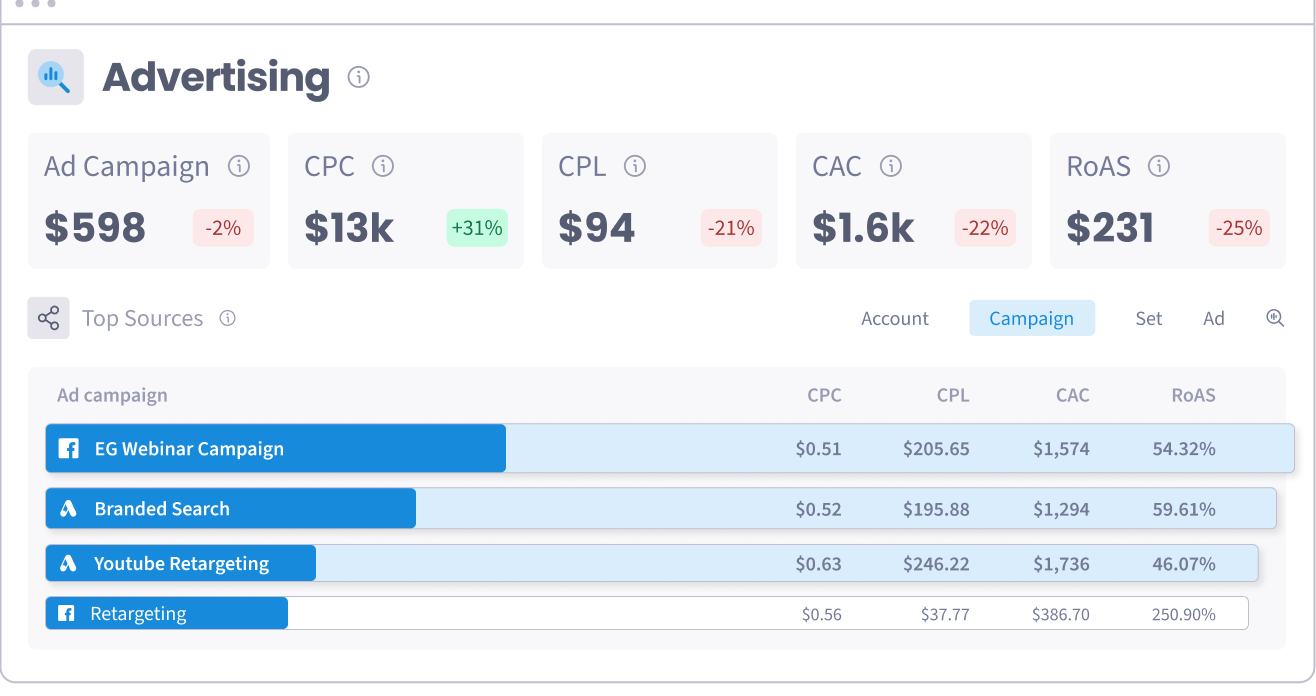Click $0.51 CPC in EG Webinar row

click(x=819, y=449)
